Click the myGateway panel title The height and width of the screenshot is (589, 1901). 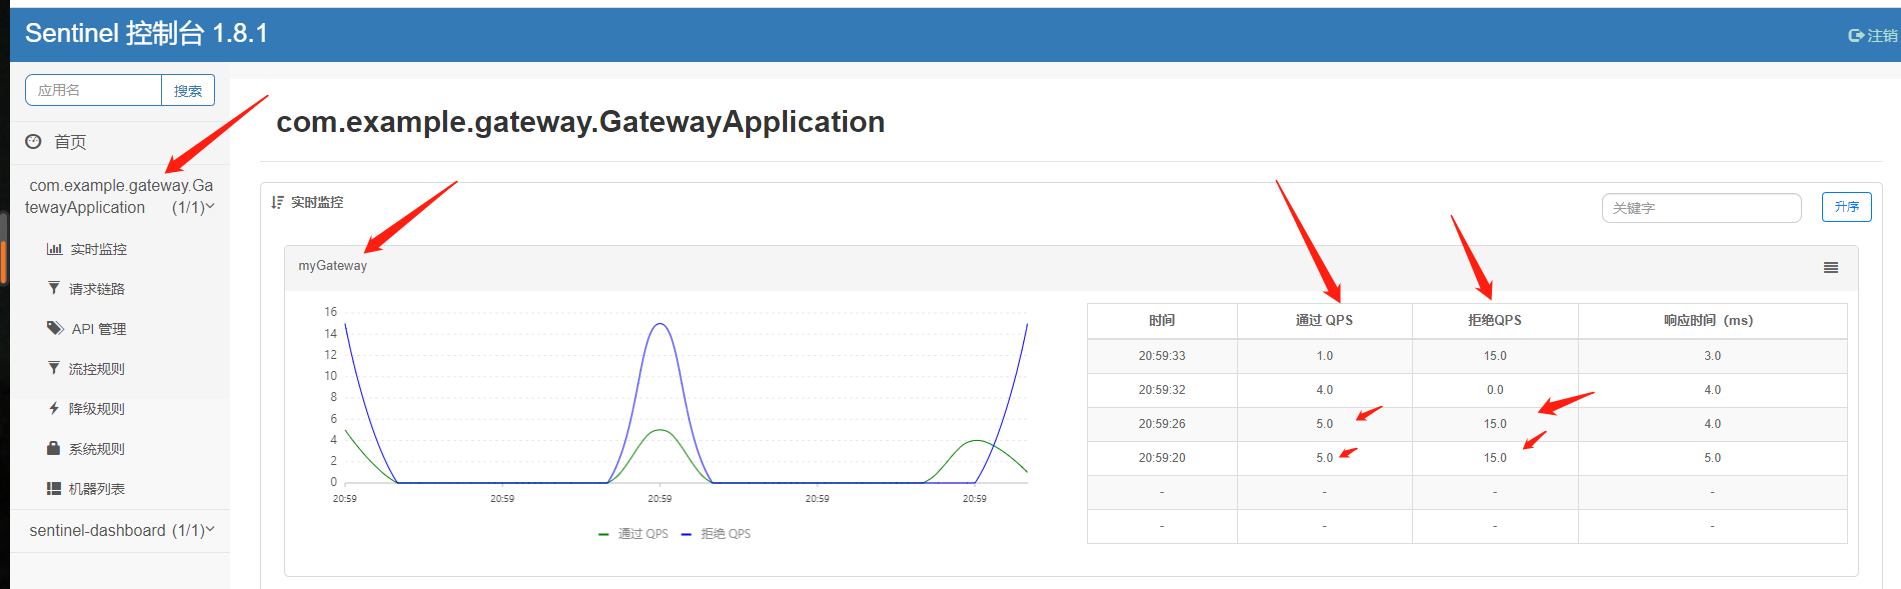tap(333, 266)
